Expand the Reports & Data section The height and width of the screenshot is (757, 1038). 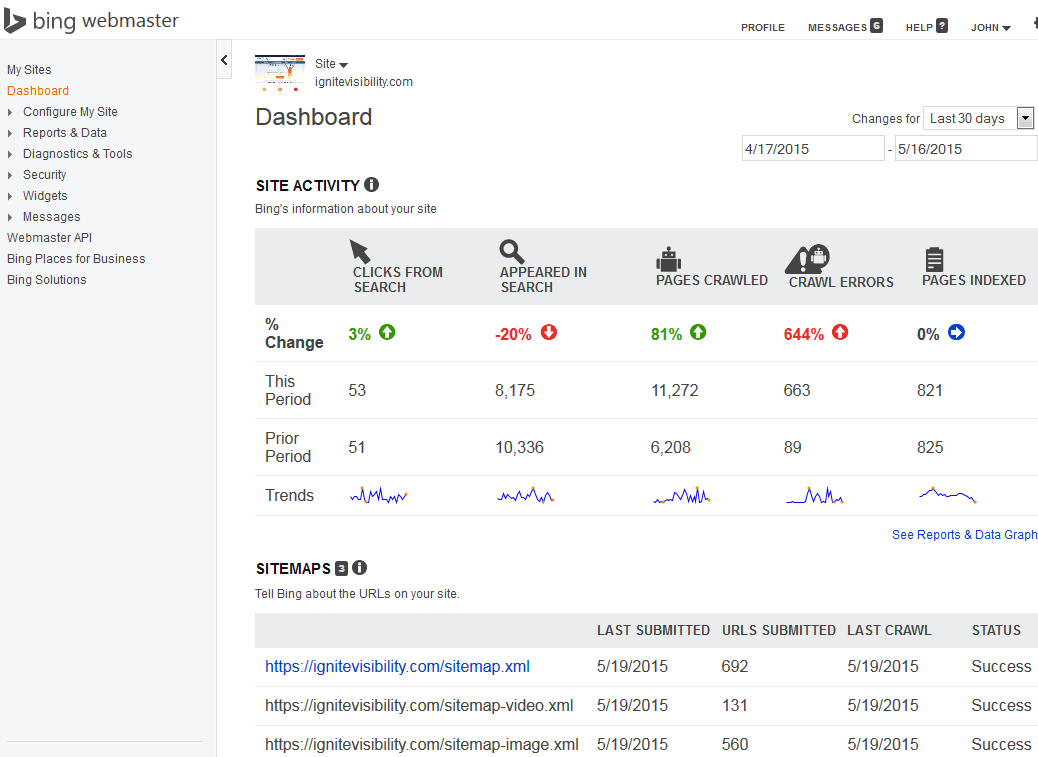[x=10, y=134]
